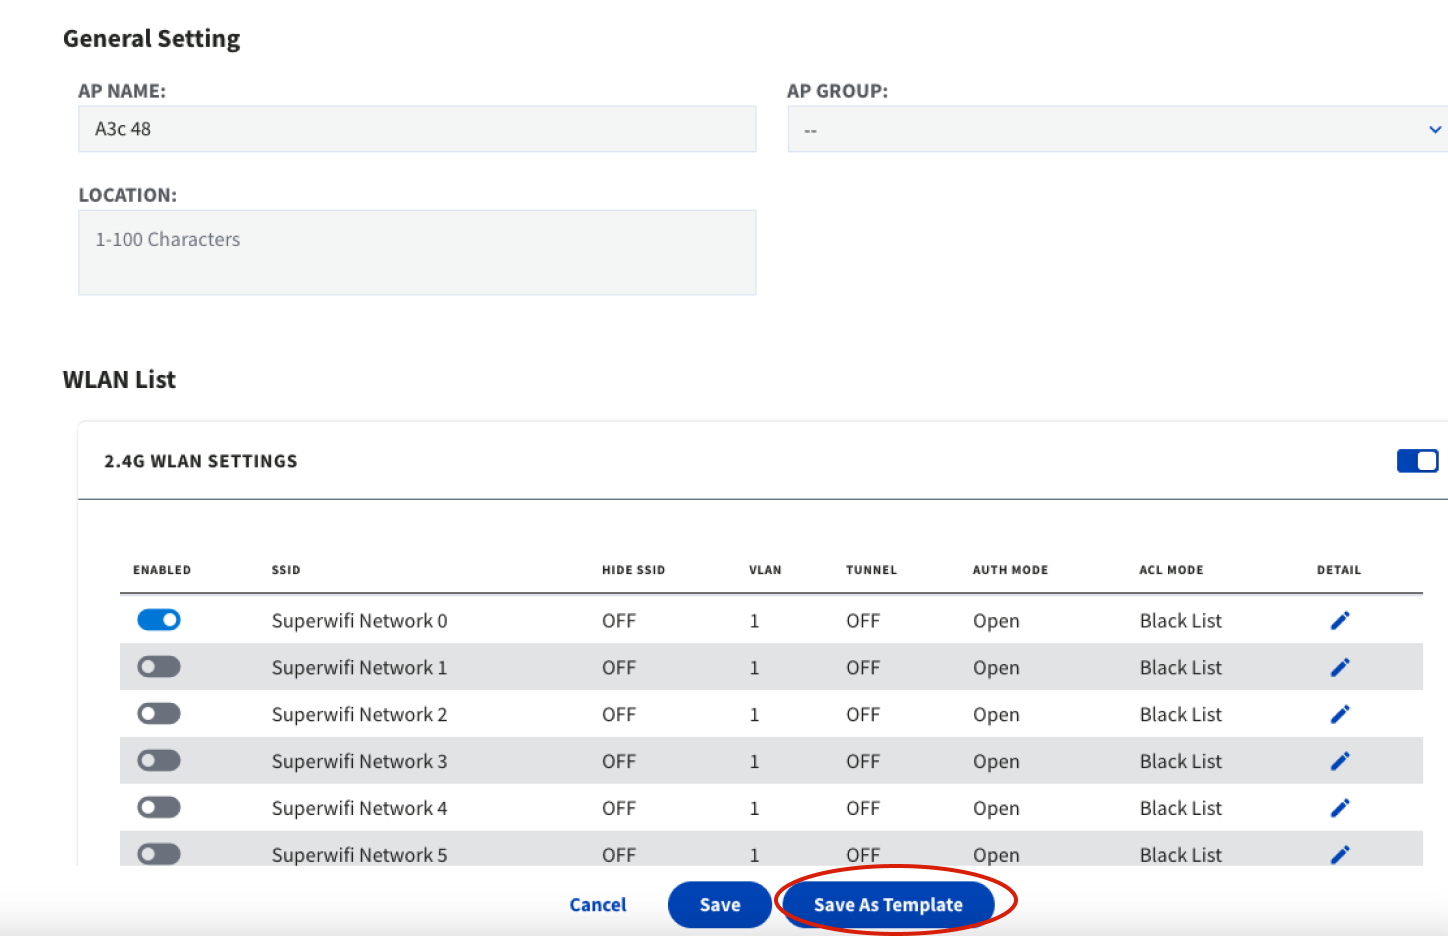Edit details of Superwifi Network 3
This screenshot has height=936, width=1448.
point(1340,761)
